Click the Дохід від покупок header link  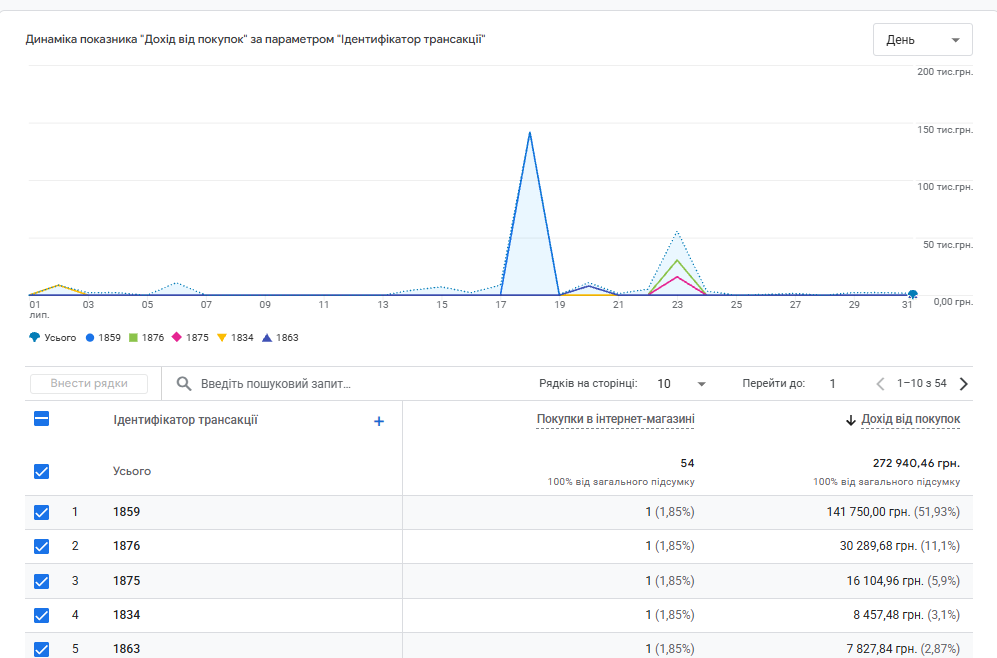pyautogui.click(x=911, y=419)
